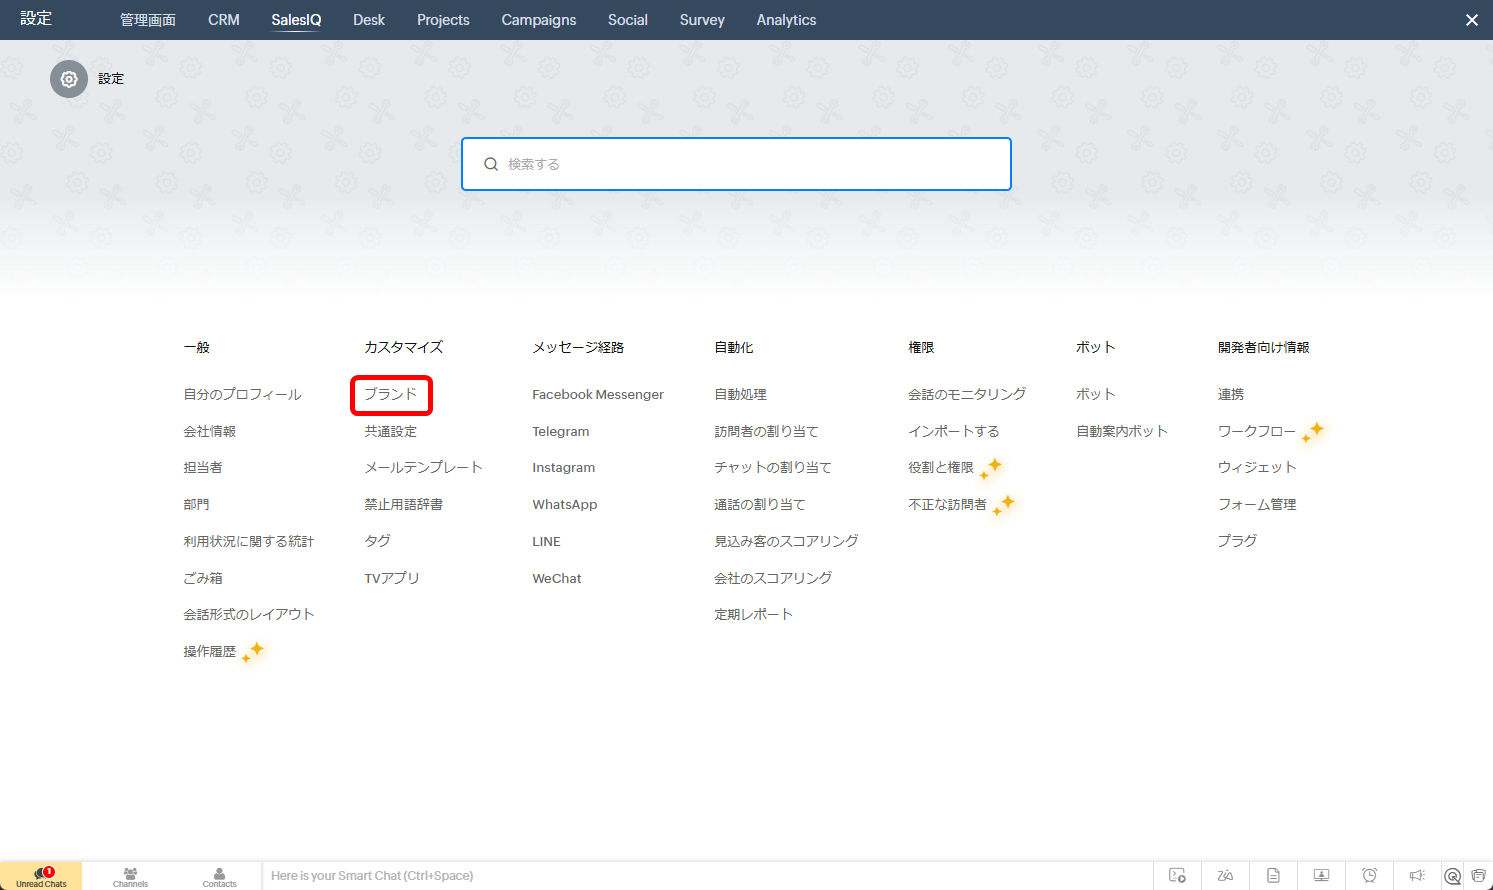This screenshot has height=890, width=1493.
Task: Click the Smart Chat input bar
Action: 708,876
